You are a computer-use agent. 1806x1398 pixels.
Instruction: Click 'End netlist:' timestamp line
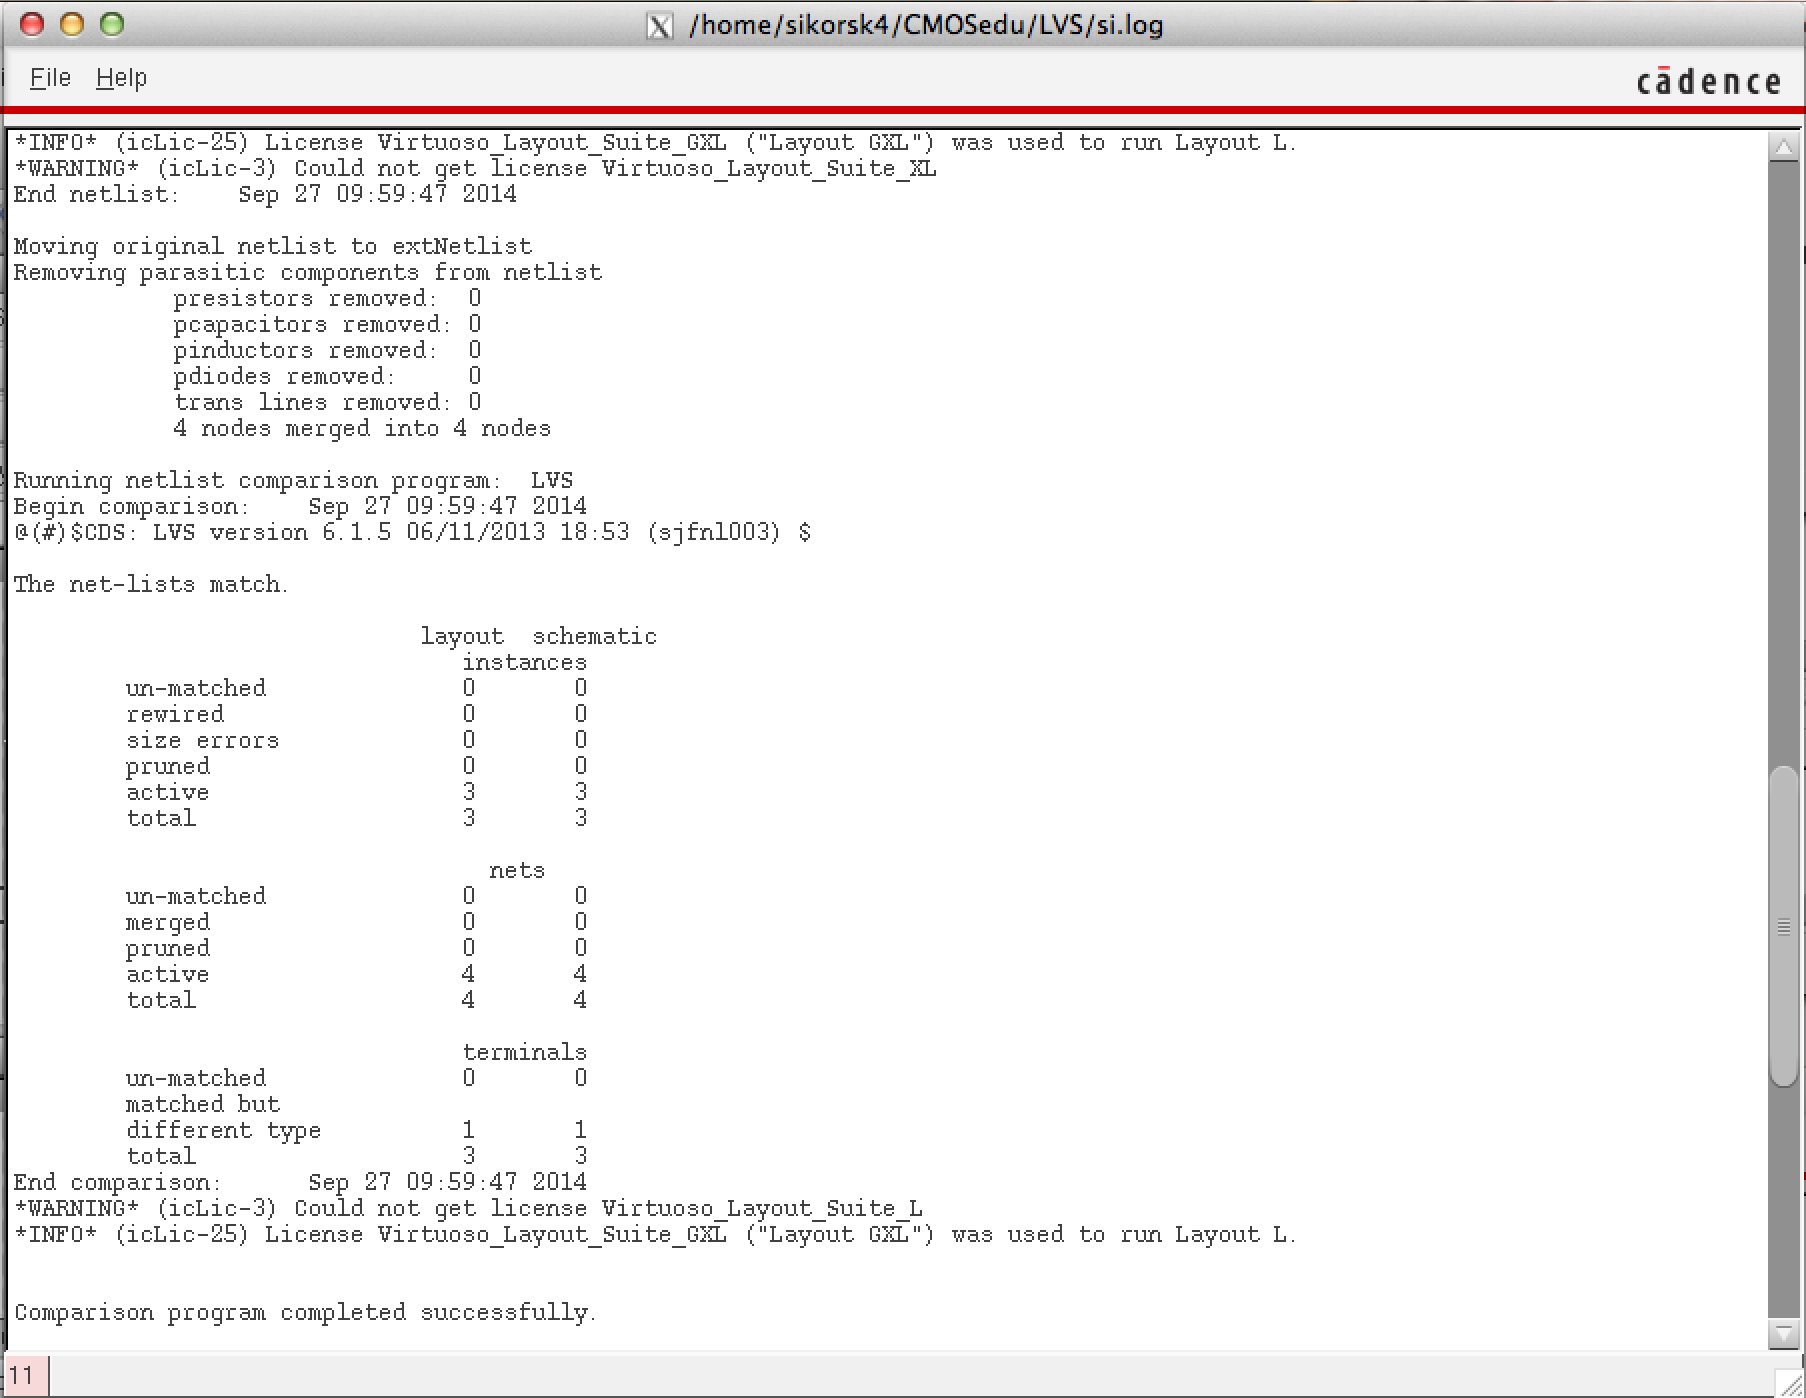pos(265,194)
